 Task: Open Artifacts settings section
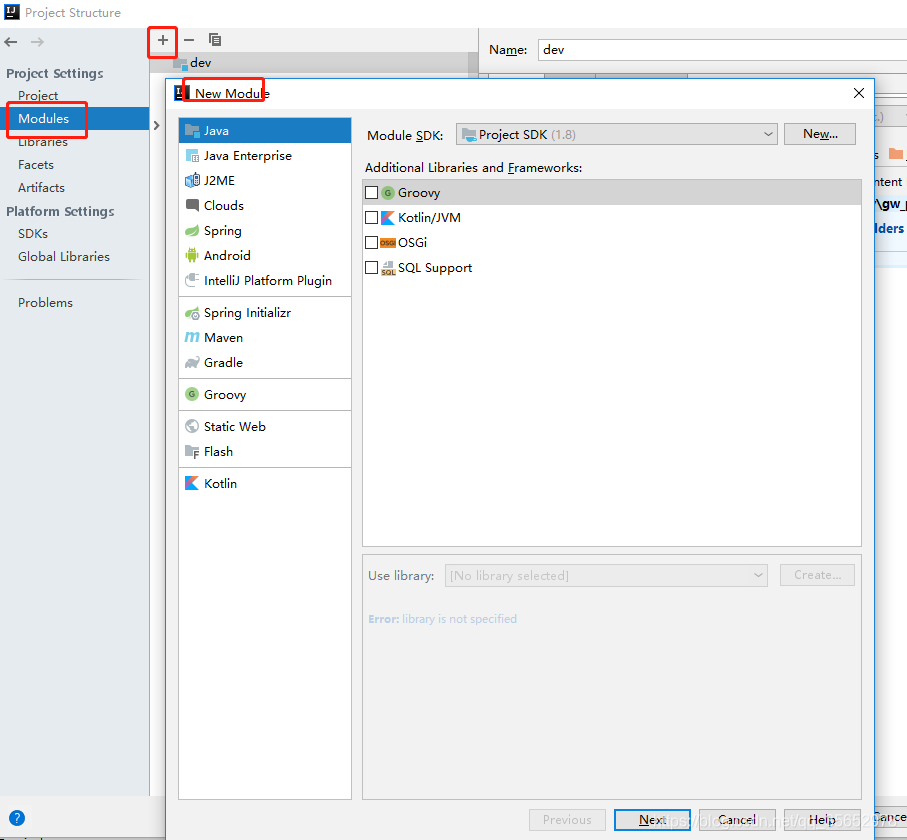[41, 187]
